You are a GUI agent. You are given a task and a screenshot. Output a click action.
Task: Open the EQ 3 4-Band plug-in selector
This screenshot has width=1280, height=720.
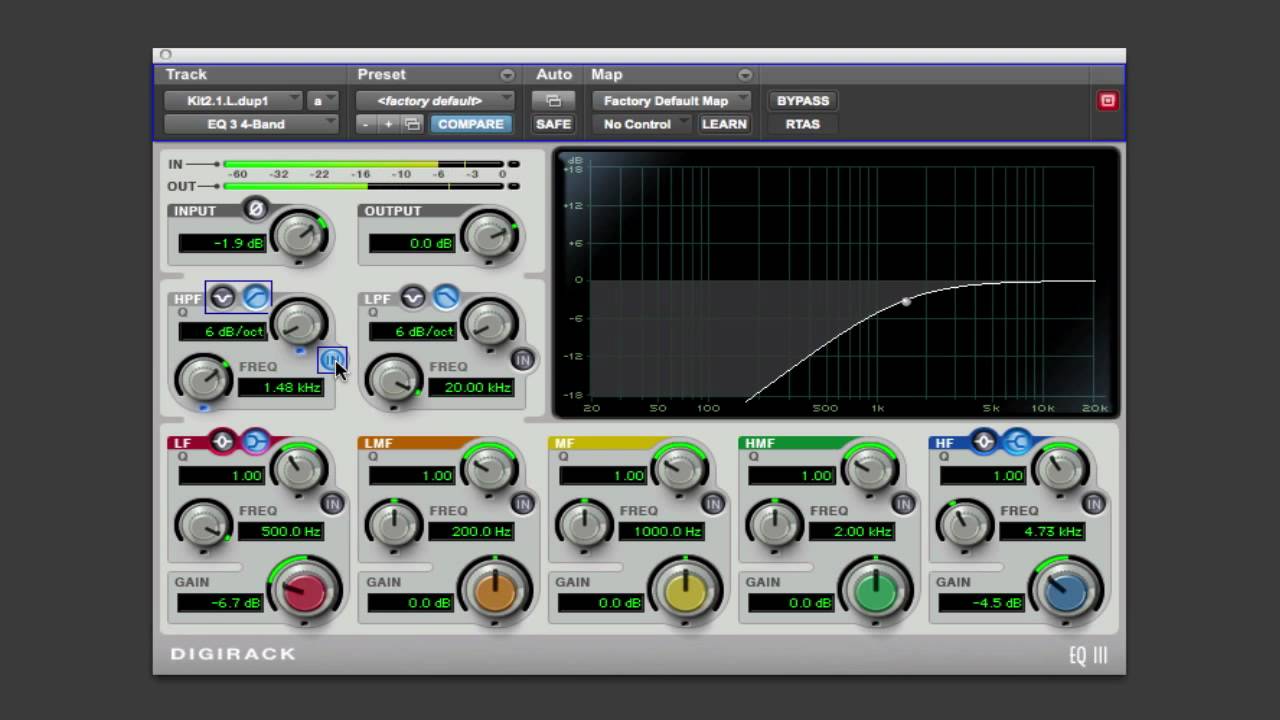coord(252,124)
